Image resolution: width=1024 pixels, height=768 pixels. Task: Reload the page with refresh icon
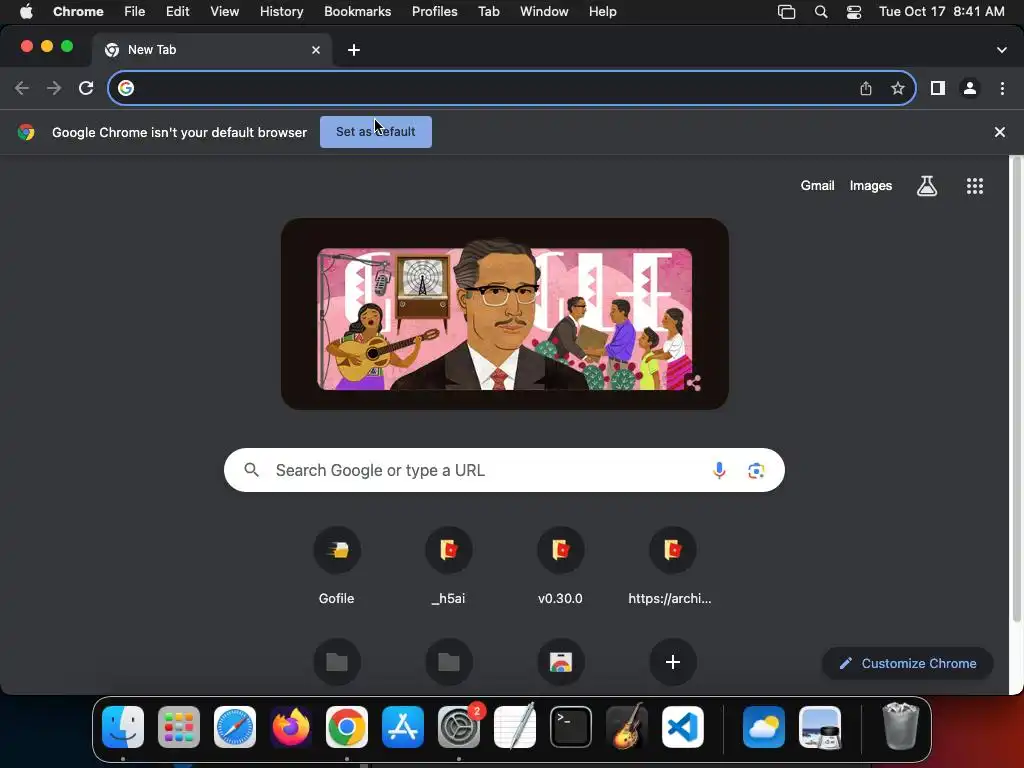(86, 88)
